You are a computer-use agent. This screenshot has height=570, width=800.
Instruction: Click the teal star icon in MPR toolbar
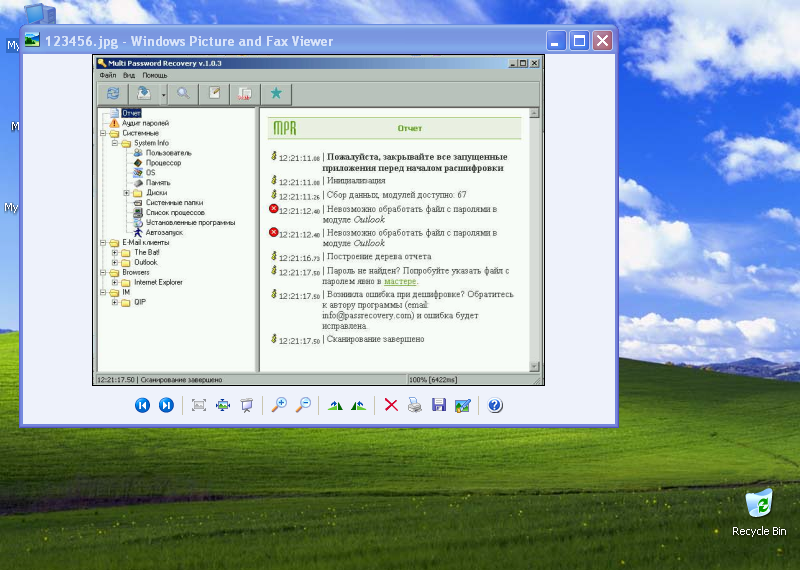point(277,93)
